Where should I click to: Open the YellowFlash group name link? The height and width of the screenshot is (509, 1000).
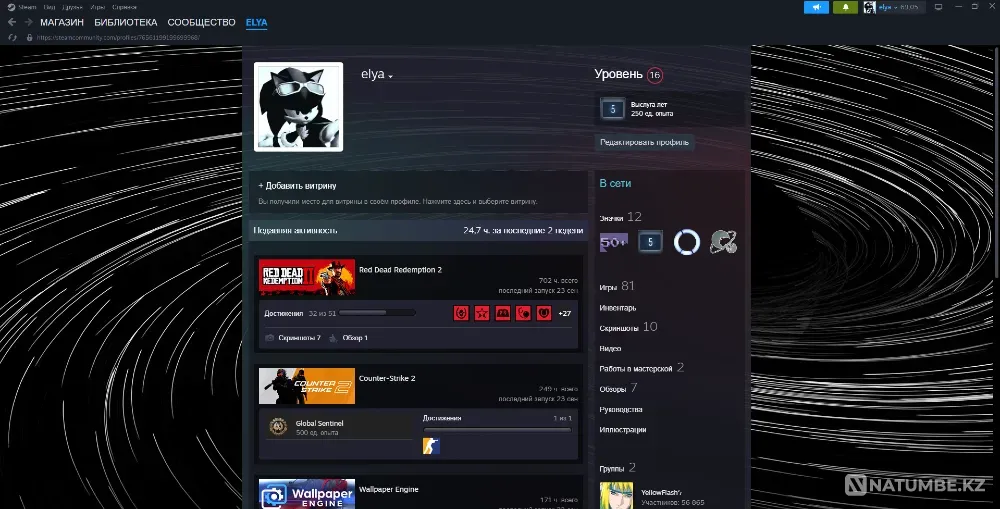pyautogui.click(x=661, y=492)
